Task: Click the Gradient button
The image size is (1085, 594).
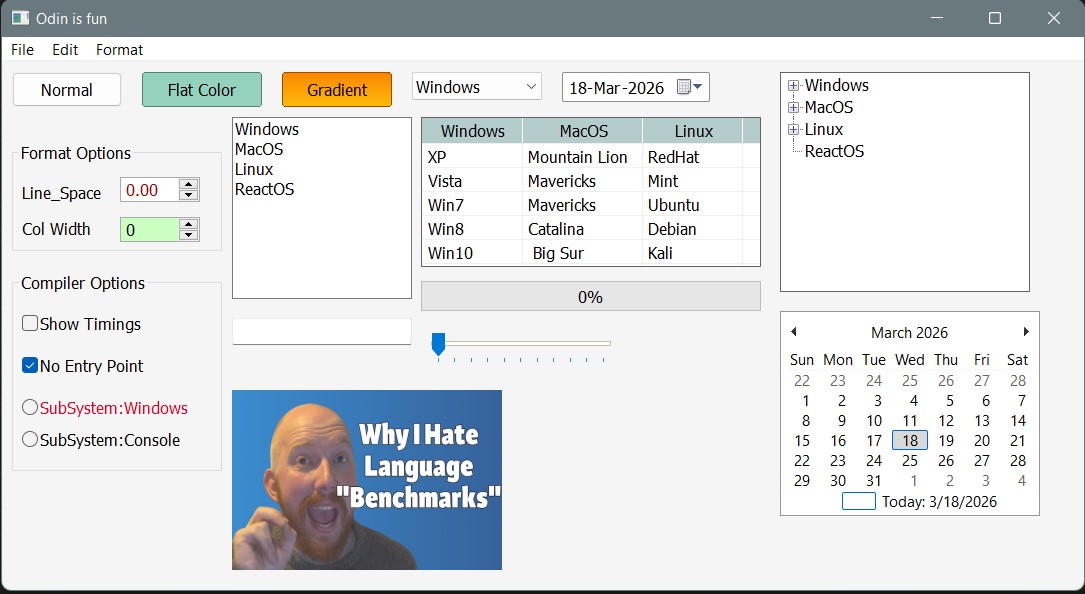Action: point(337,90)
